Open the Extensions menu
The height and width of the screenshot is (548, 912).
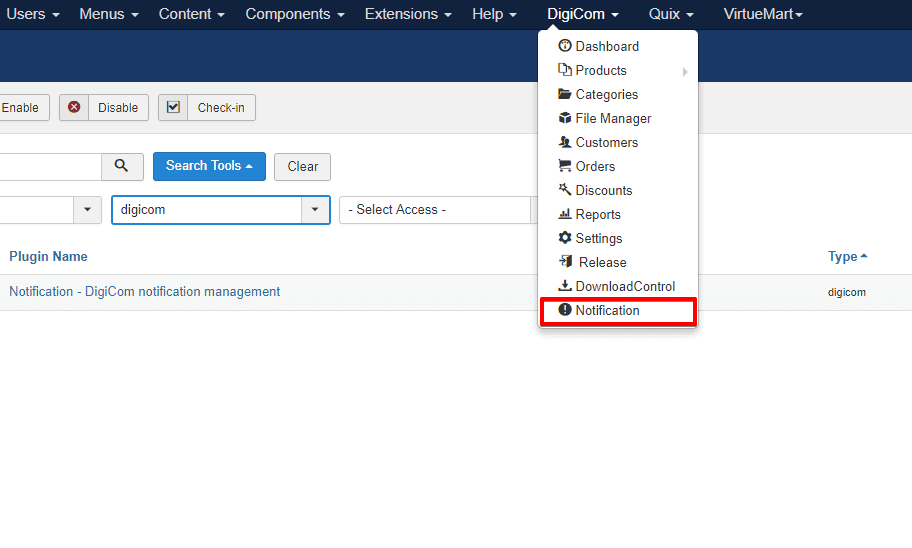[408, 14]
